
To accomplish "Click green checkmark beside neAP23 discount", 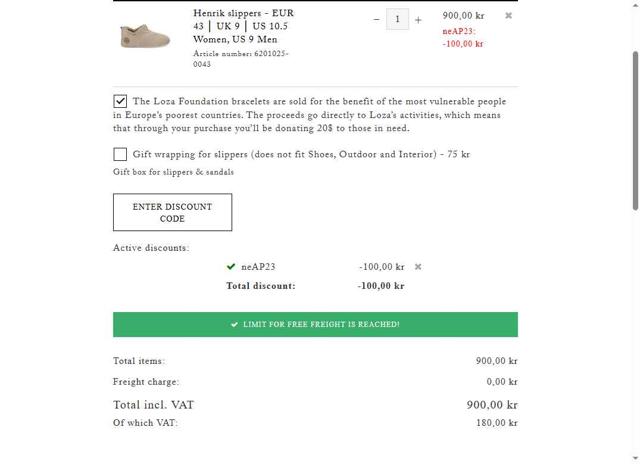I will [232, 267].
